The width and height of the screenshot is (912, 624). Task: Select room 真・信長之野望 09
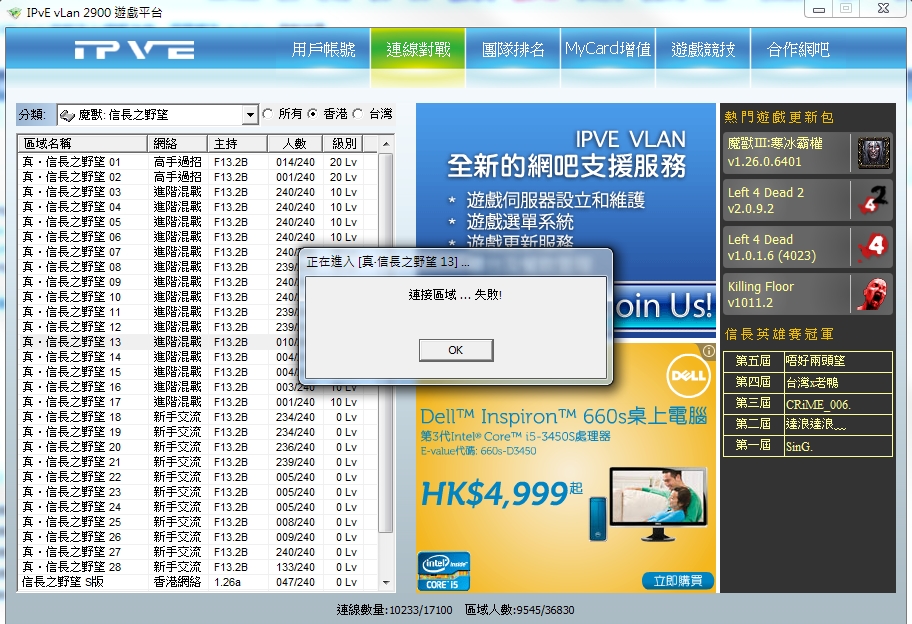point(158,282)
